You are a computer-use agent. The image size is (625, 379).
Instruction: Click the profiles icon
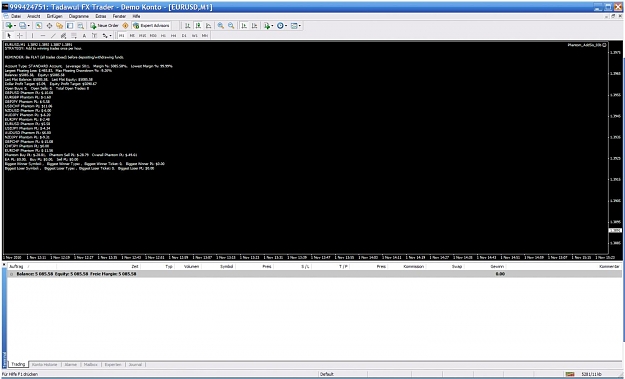pos(22,26)
